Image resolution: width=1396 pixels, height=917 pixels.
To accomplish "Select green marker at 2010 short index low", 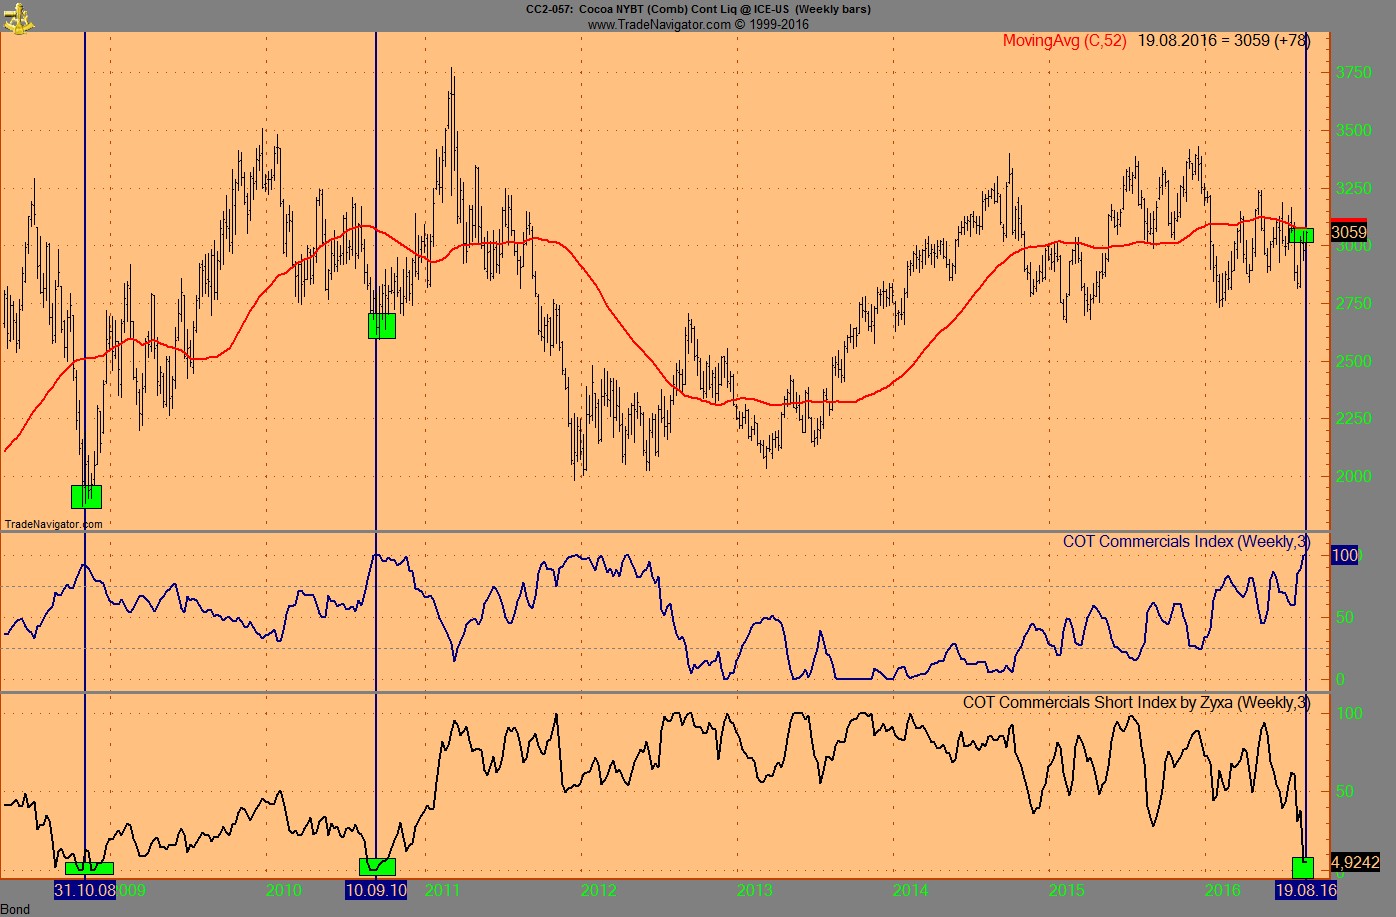I will point(377,867).
